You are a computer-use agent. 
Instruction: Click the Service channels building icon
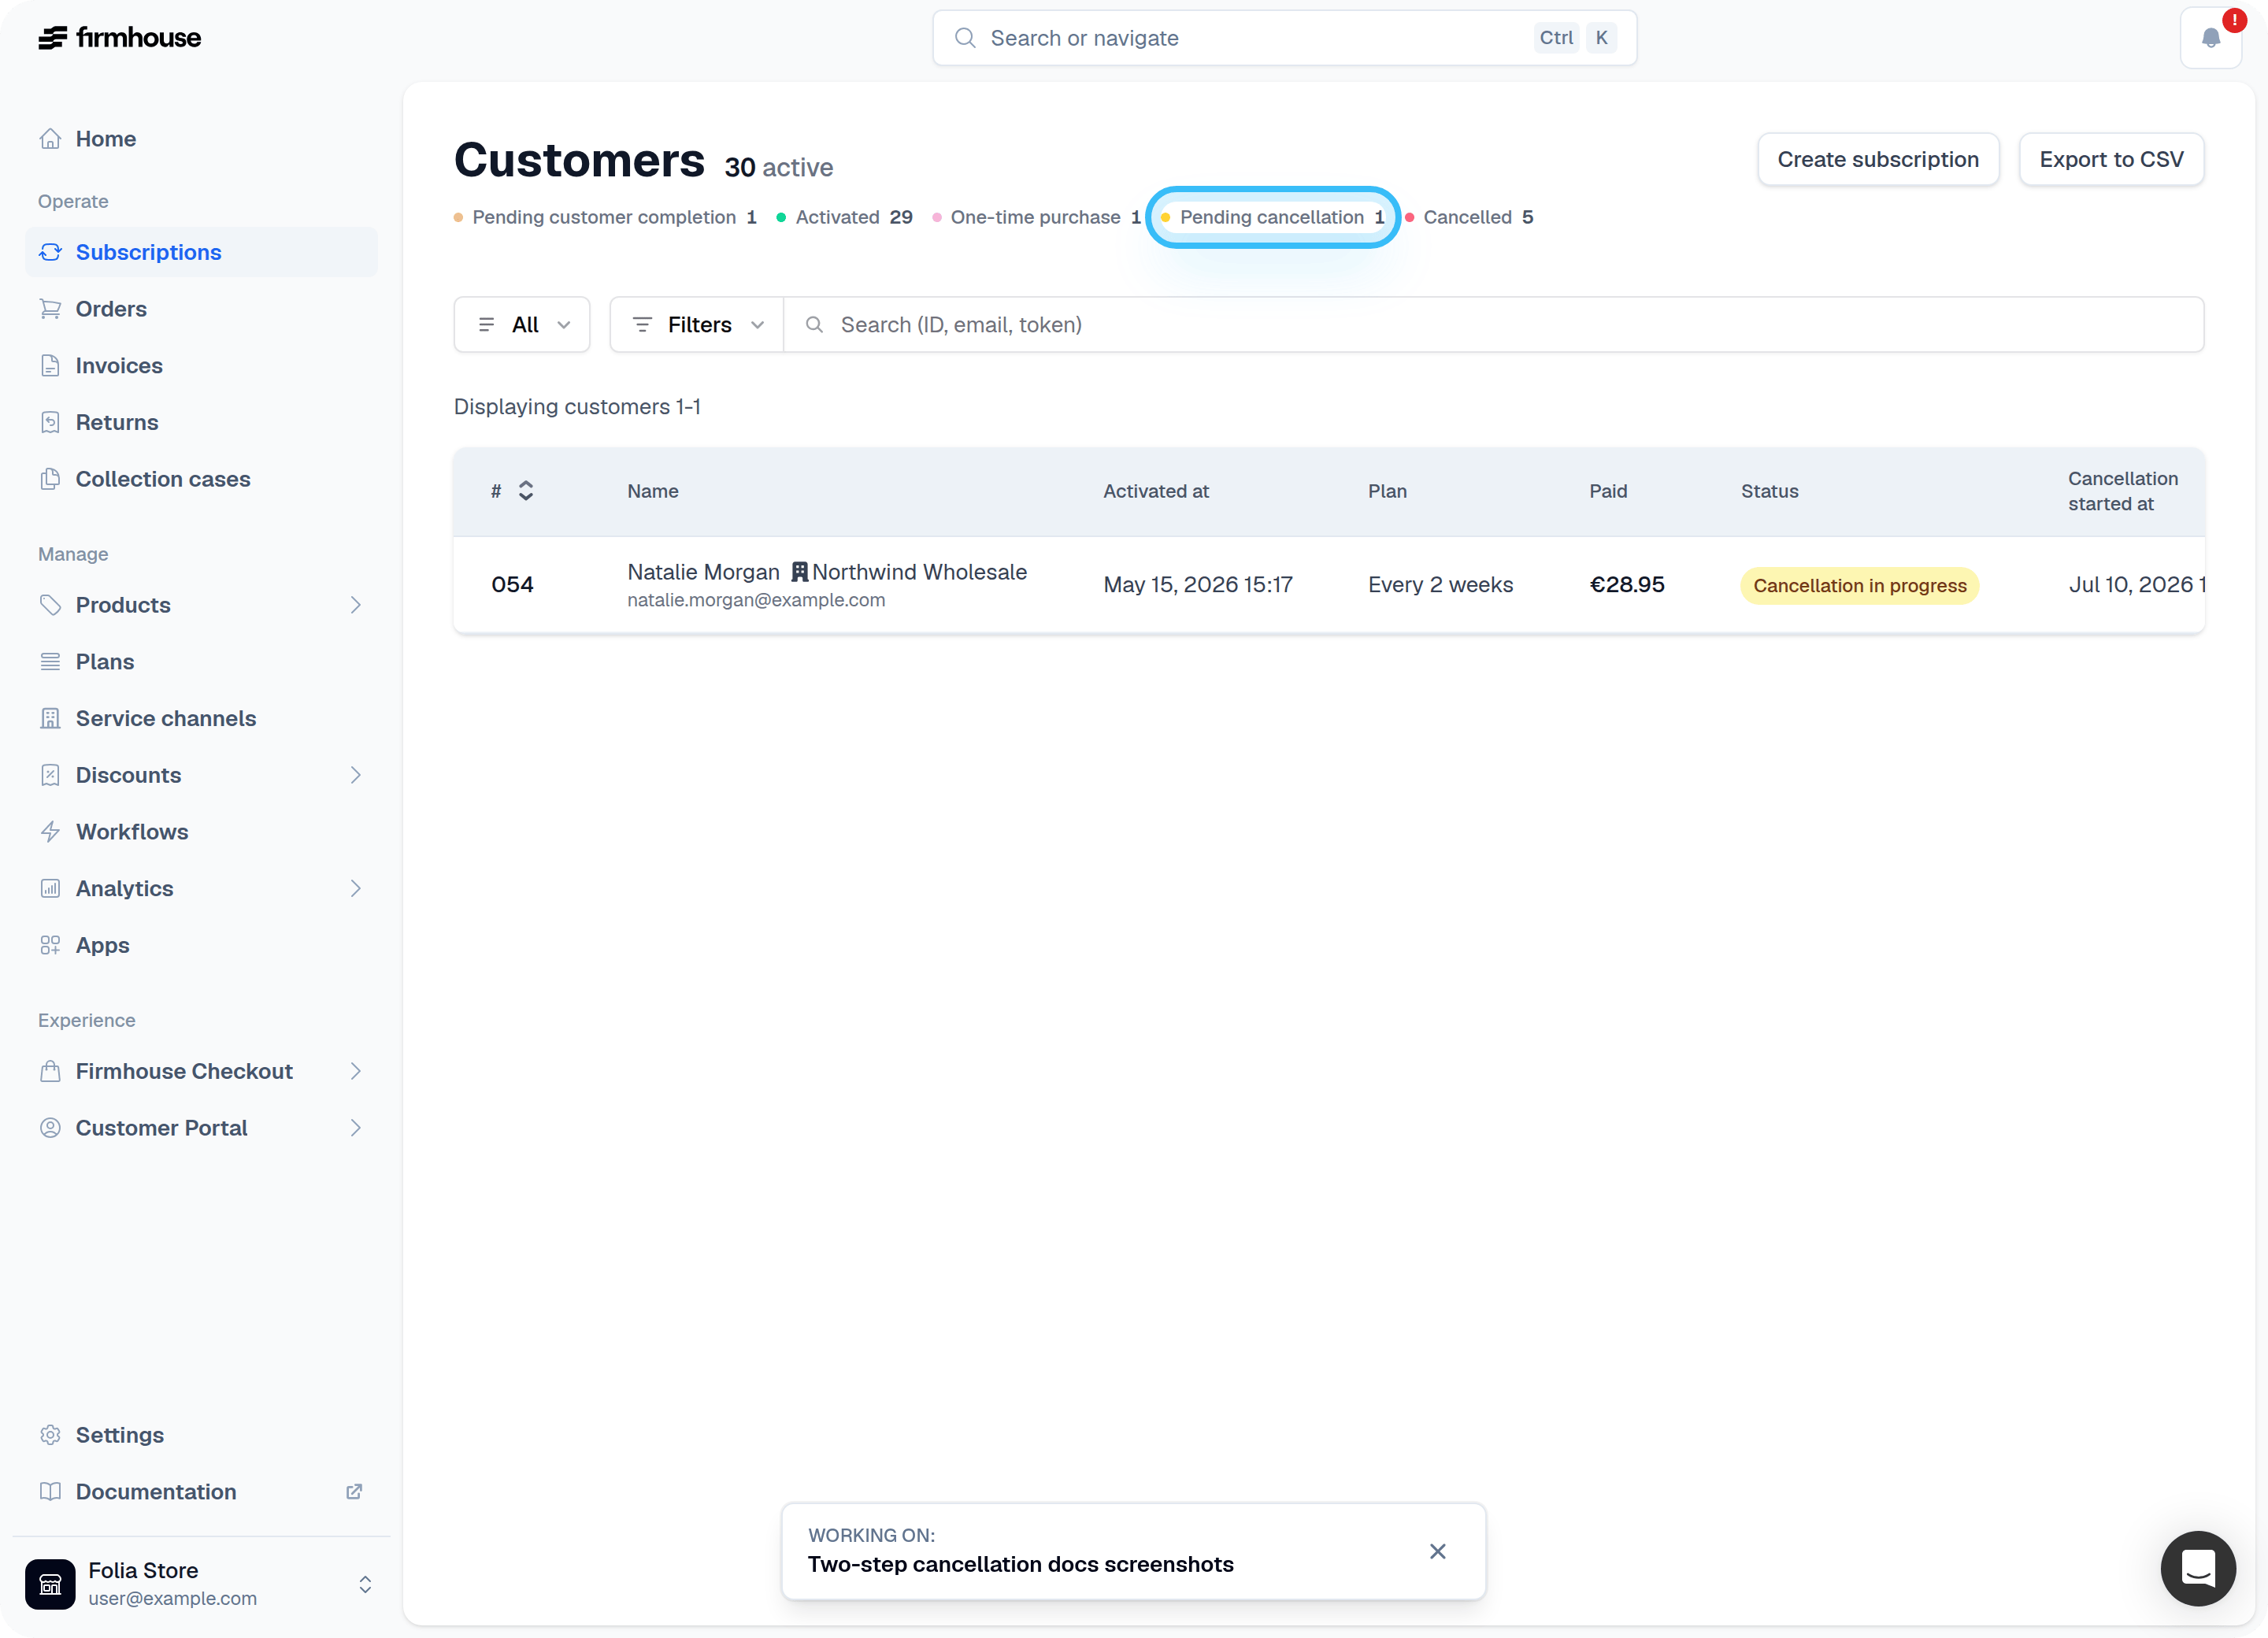tap(50, 718)
